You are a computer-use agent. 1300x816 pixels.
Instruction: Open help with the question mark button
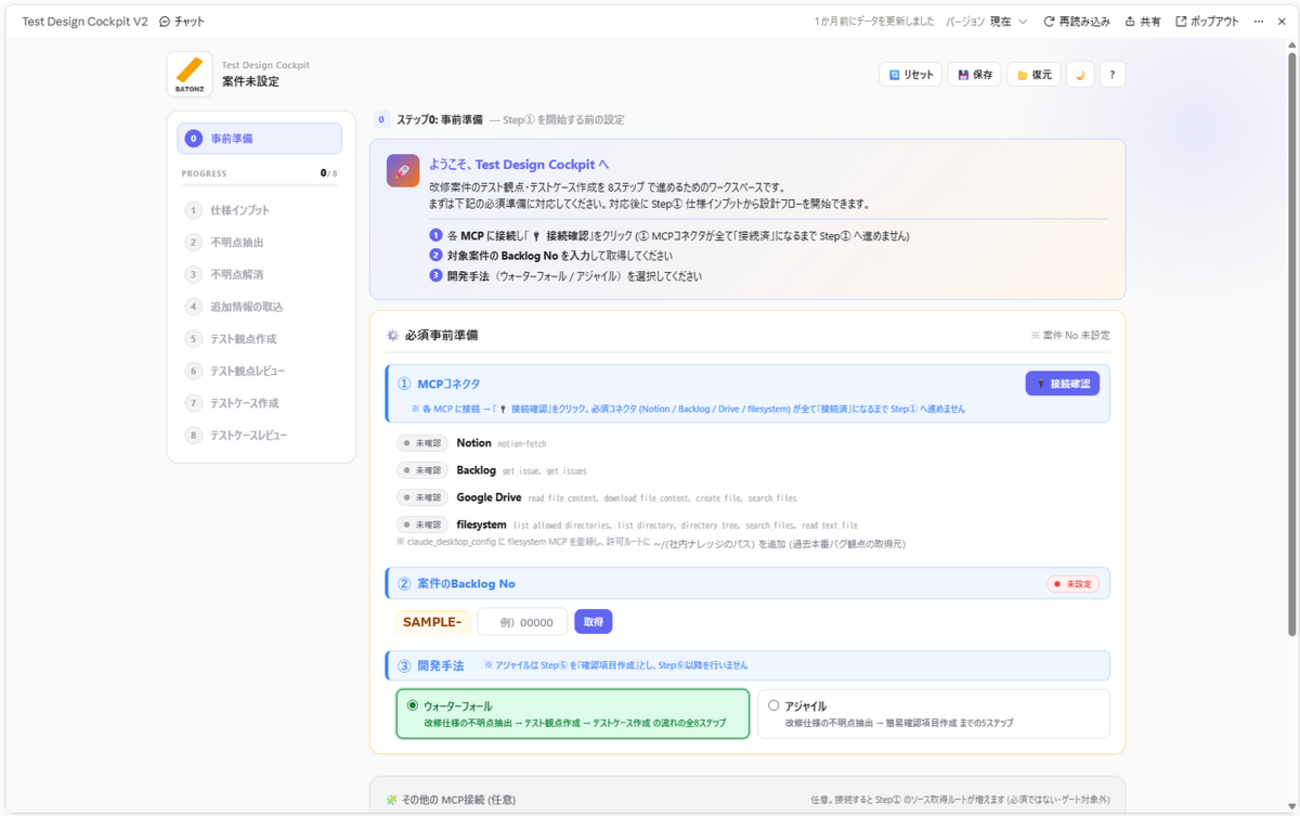[1112, 75]
